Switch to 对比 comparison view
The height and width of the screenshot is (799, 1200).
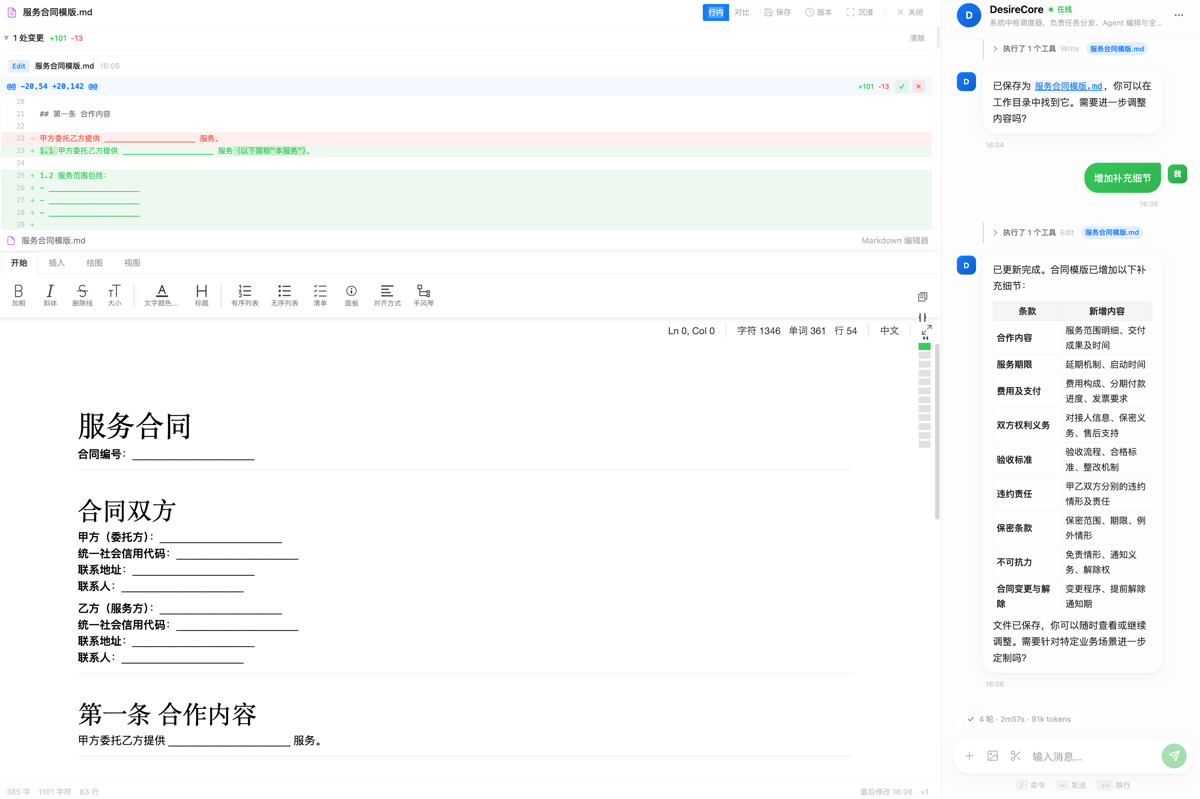pyautogui.click(x=744, y=12)
